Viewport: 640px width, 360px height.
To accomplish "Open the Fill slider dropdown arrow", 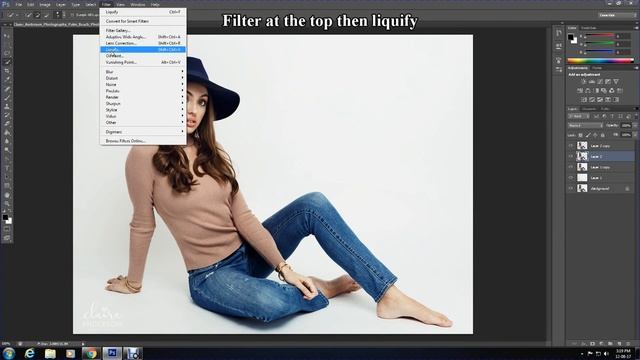I will point(635,135).
